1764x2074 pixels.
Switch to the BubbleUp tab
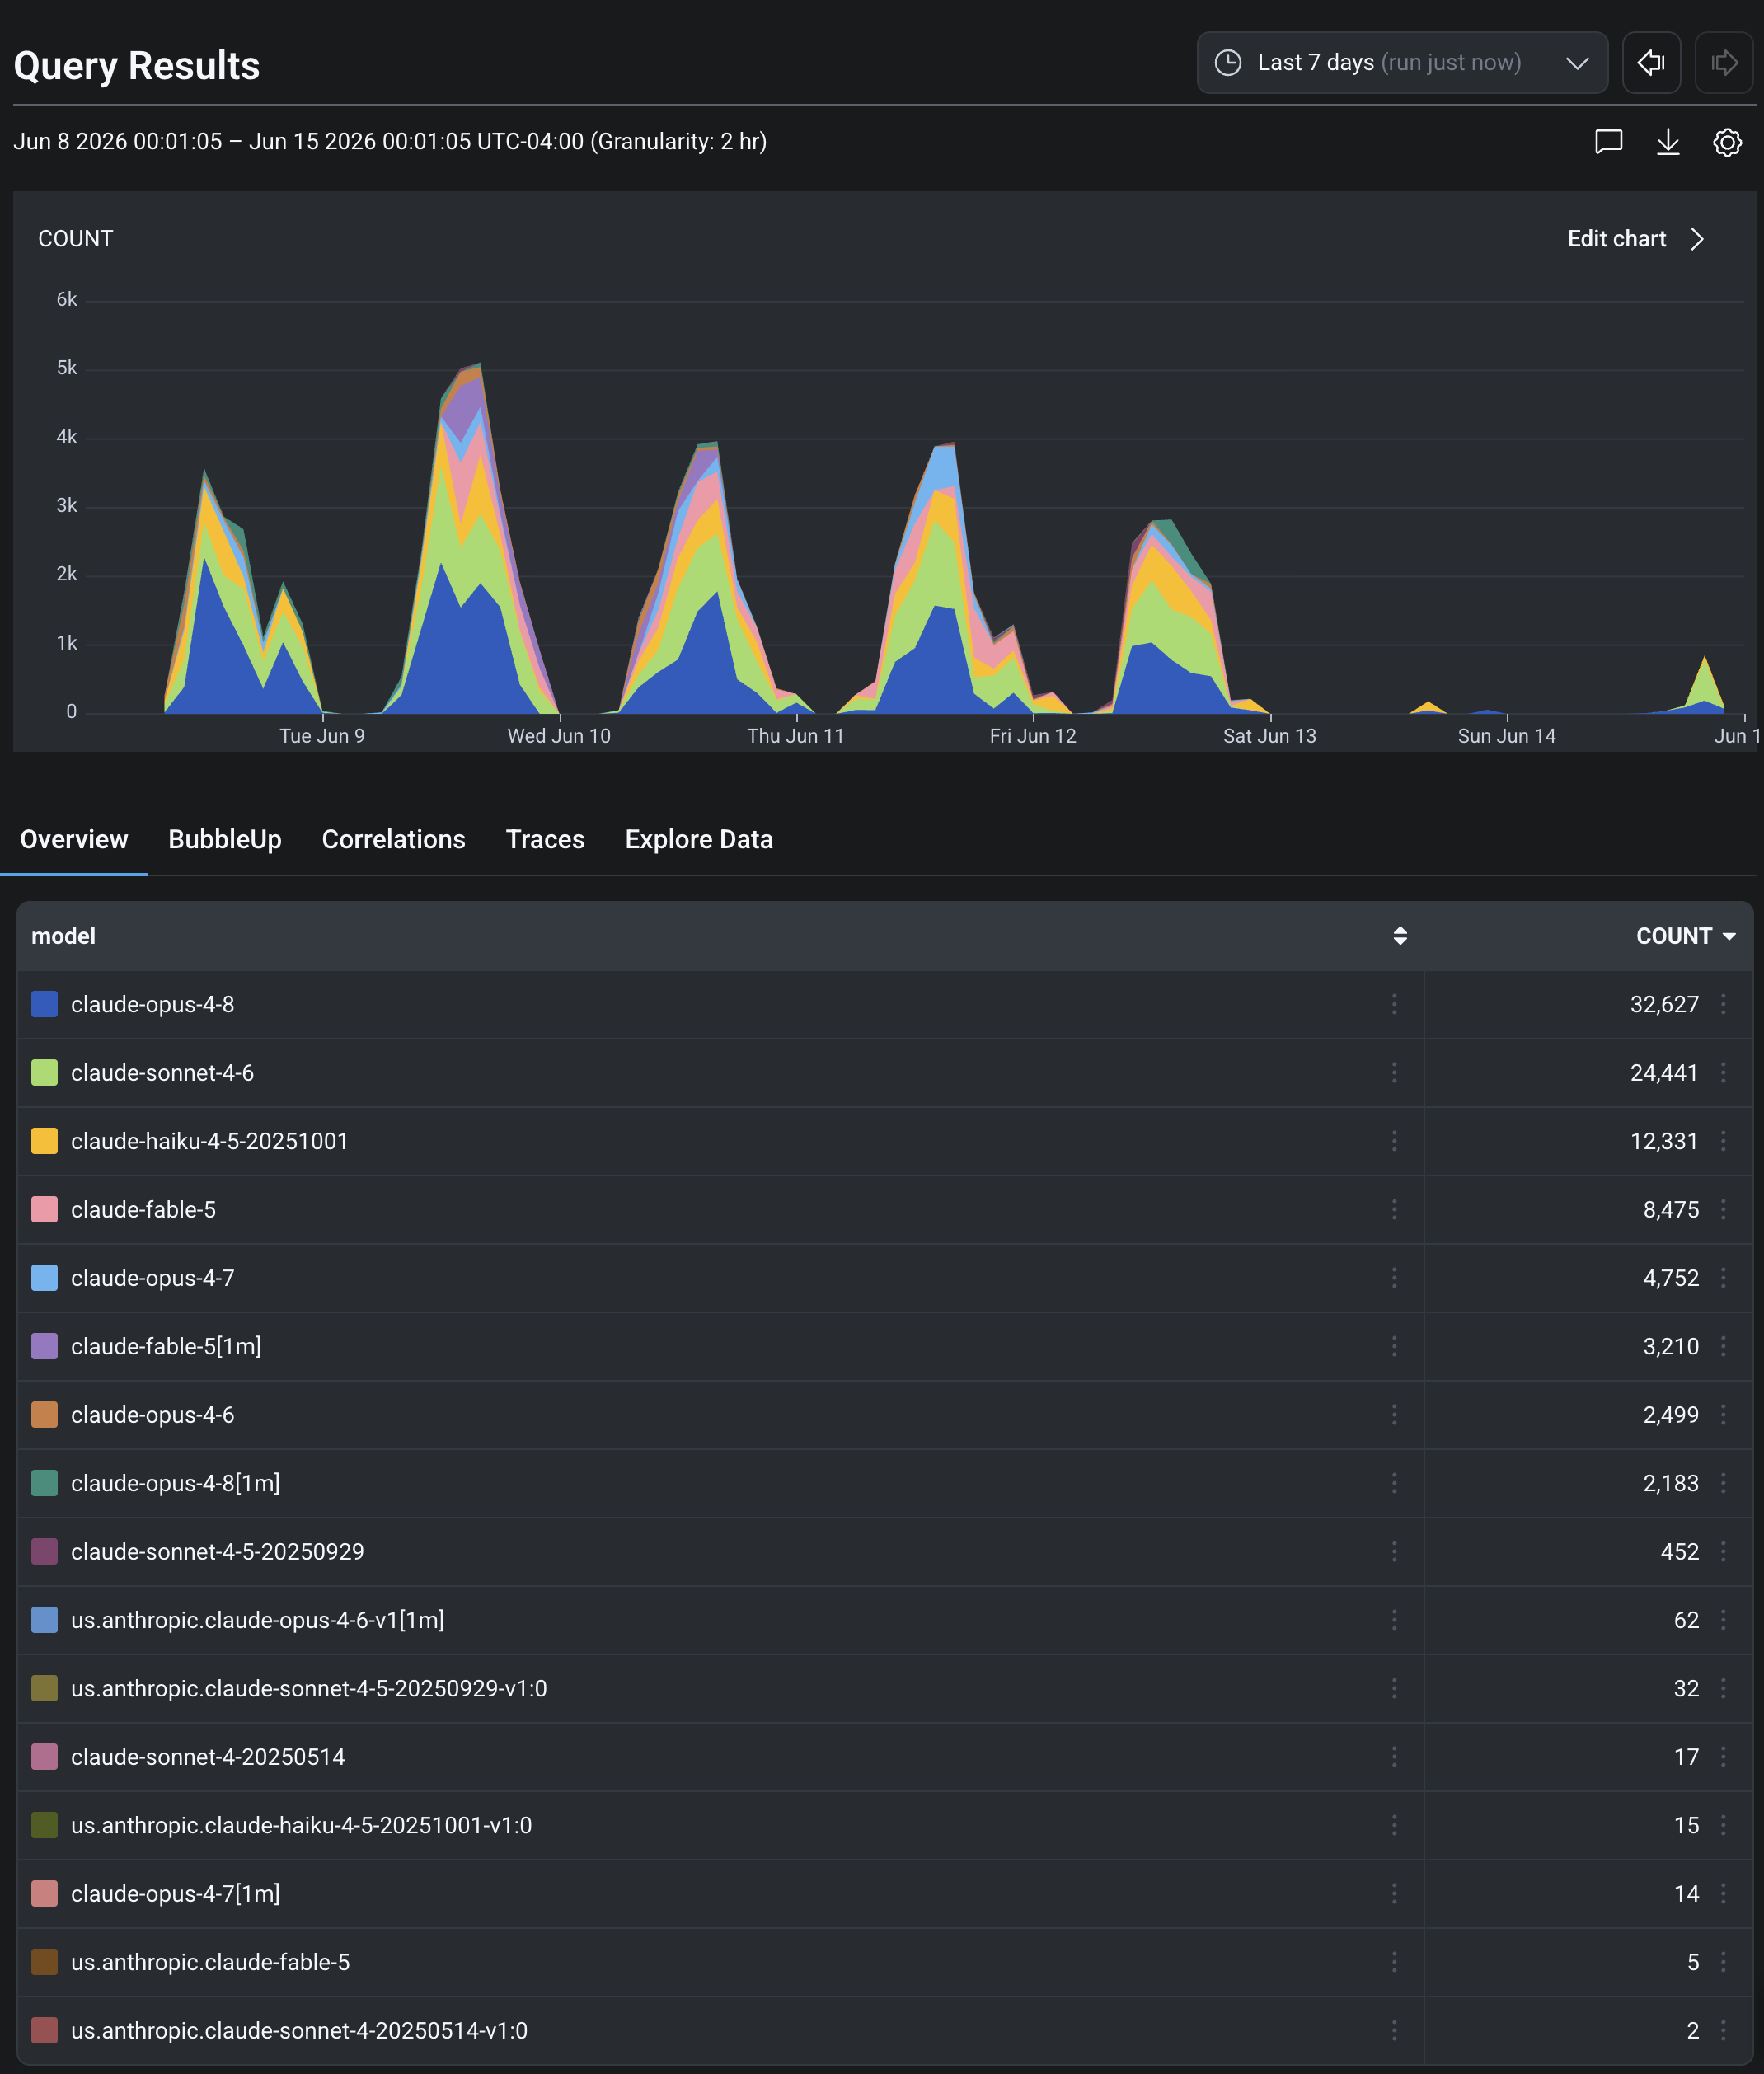click(225, 840)
